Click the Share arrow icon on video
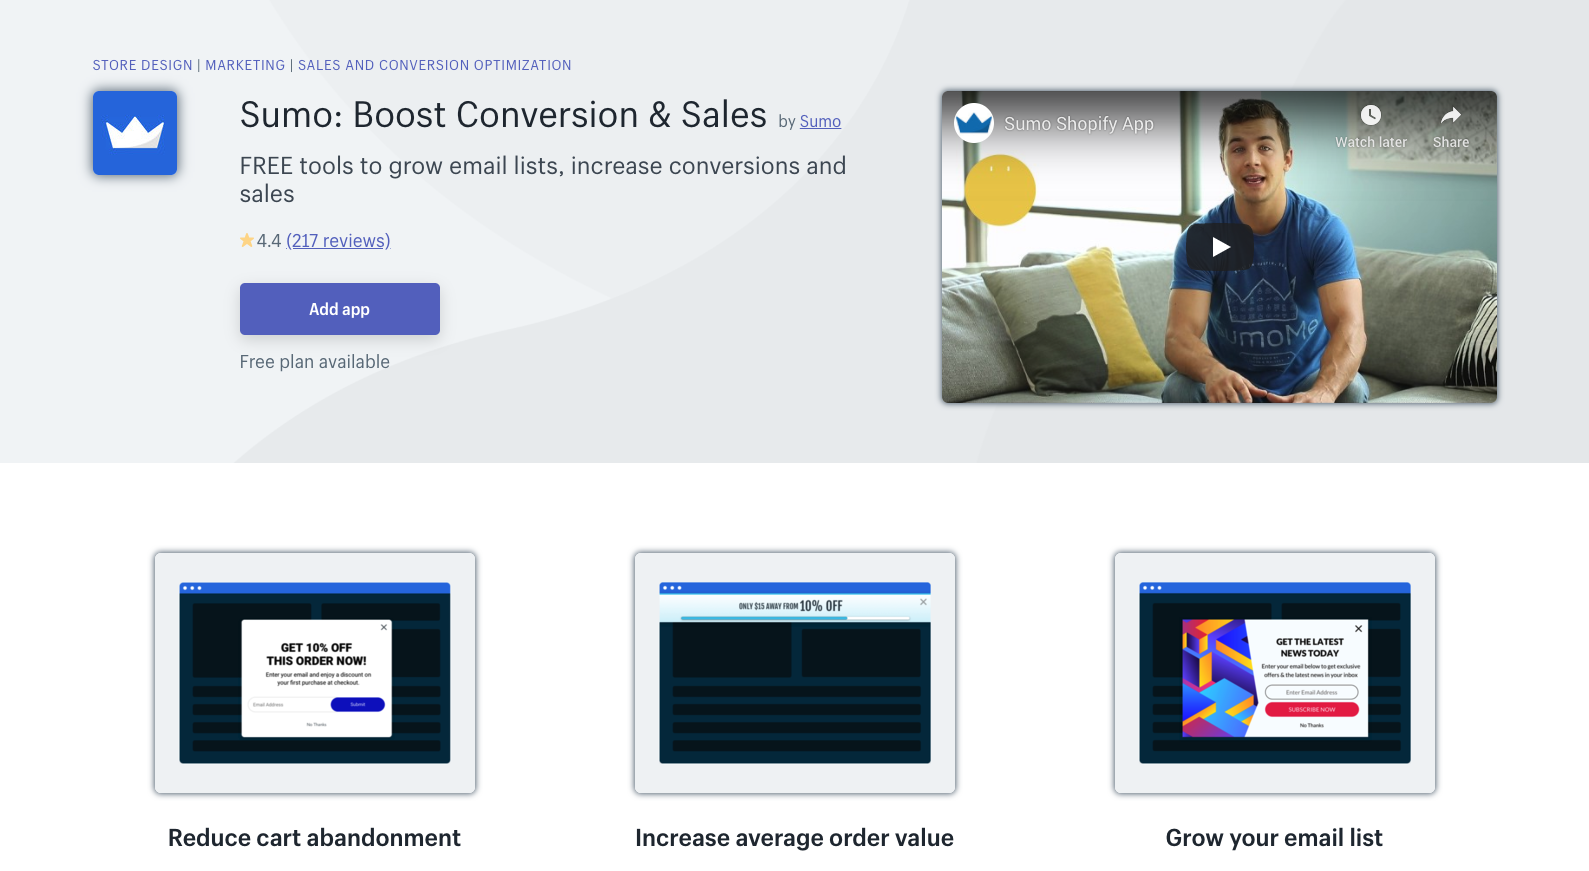The height and width of the screenshot is (871, 1589). click(1451, 115)
